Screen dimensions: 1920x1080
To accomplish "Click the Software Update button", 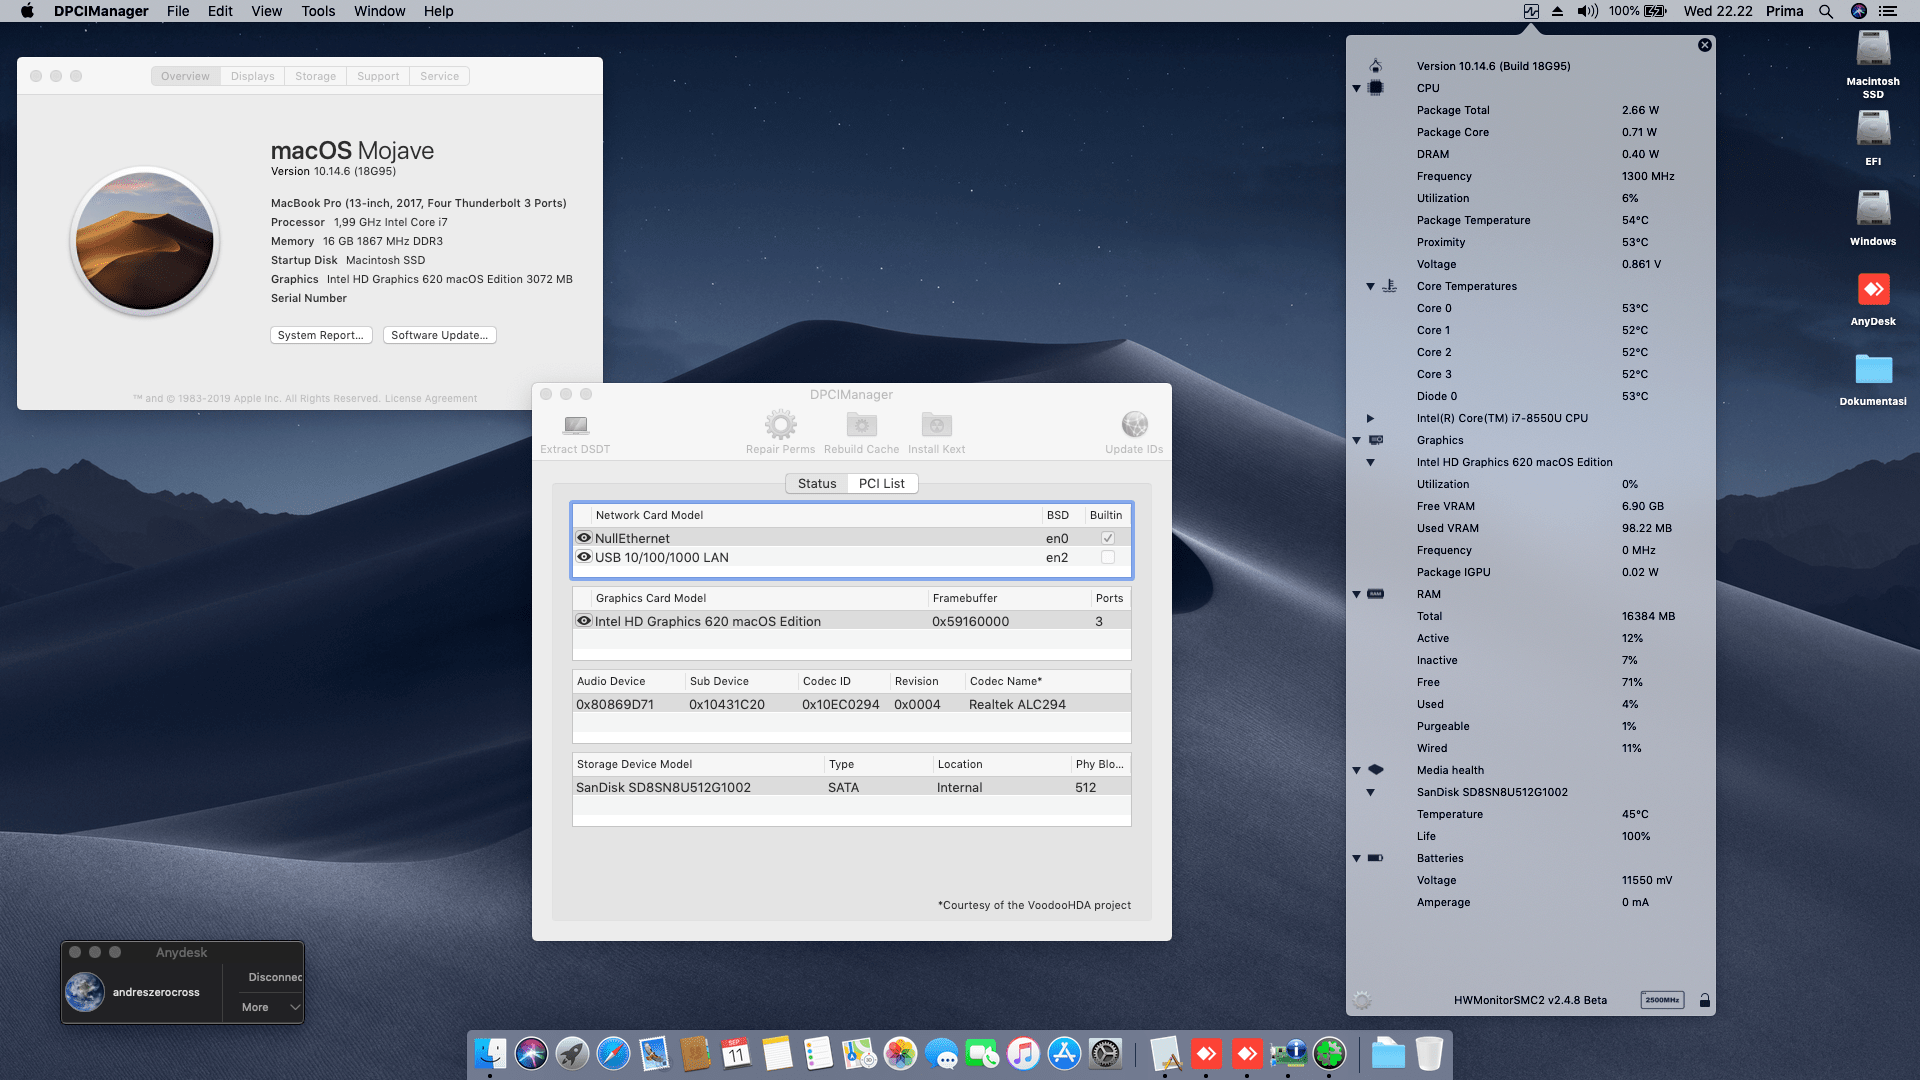I will pos(439,335).
